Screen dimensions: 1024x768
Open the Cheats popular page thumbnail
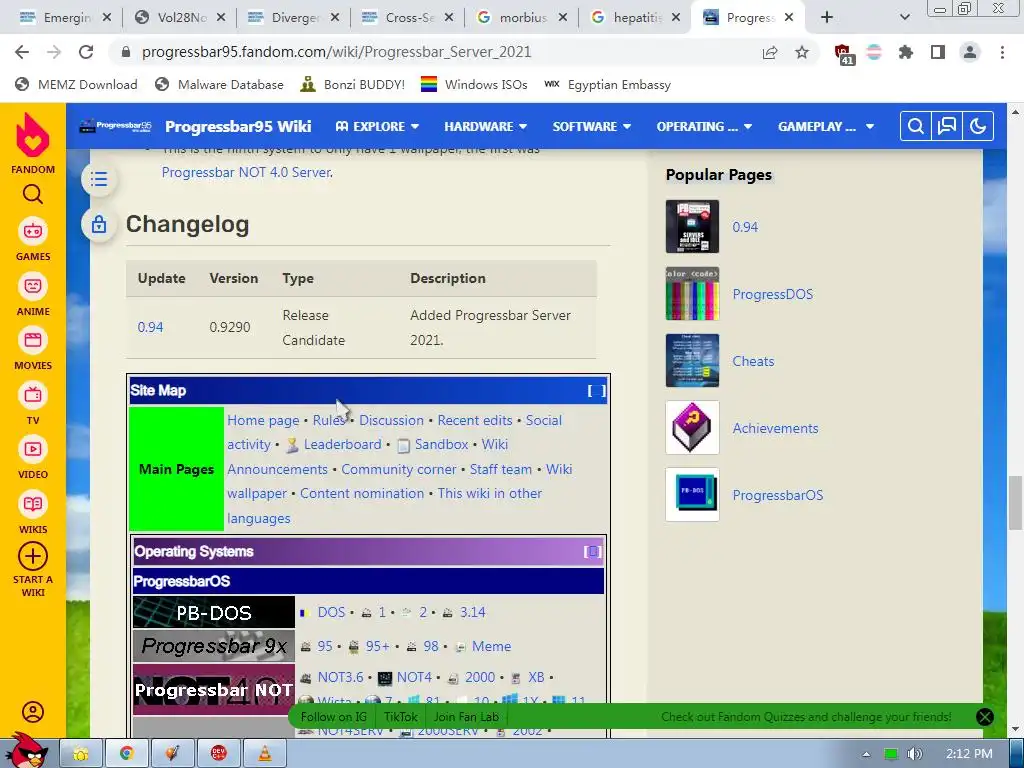tap(692, 360)
